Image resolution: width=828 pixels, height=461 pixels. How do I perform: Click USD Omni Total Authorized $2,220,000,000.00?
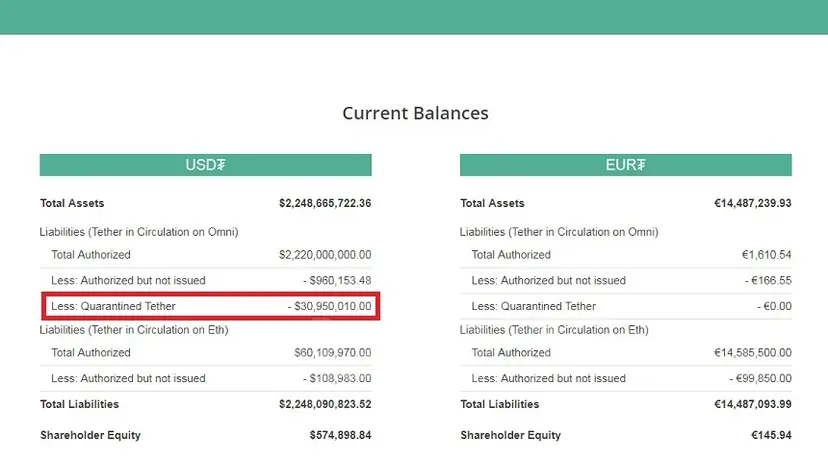point(325,255)
